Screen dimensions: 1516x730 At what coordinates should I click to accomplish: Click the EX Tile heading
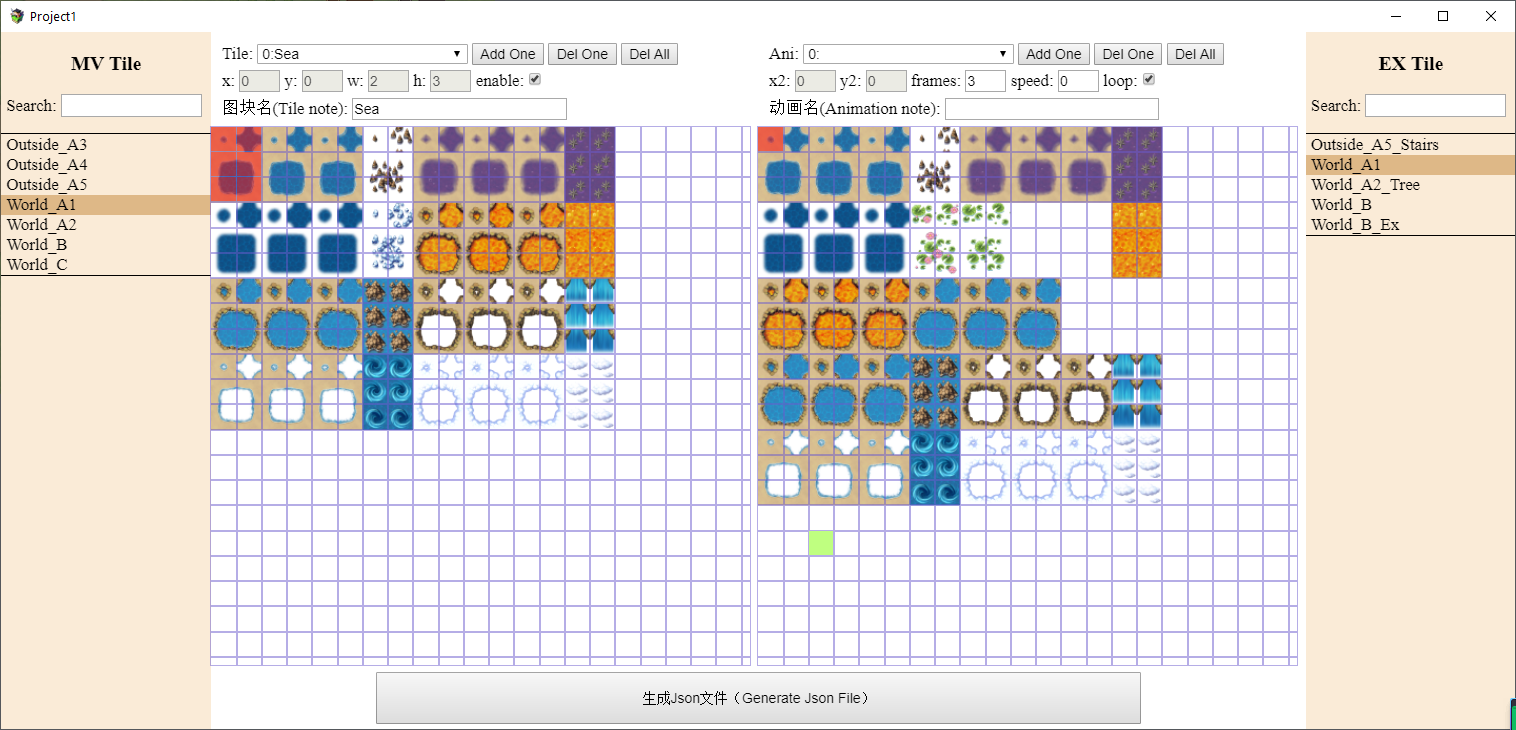click(1411, 64)
